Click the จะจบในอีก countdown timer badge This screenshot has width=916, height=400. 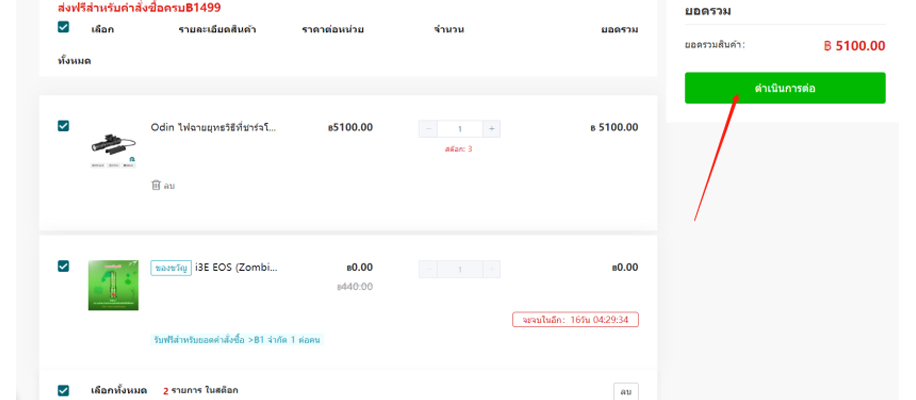575,320
